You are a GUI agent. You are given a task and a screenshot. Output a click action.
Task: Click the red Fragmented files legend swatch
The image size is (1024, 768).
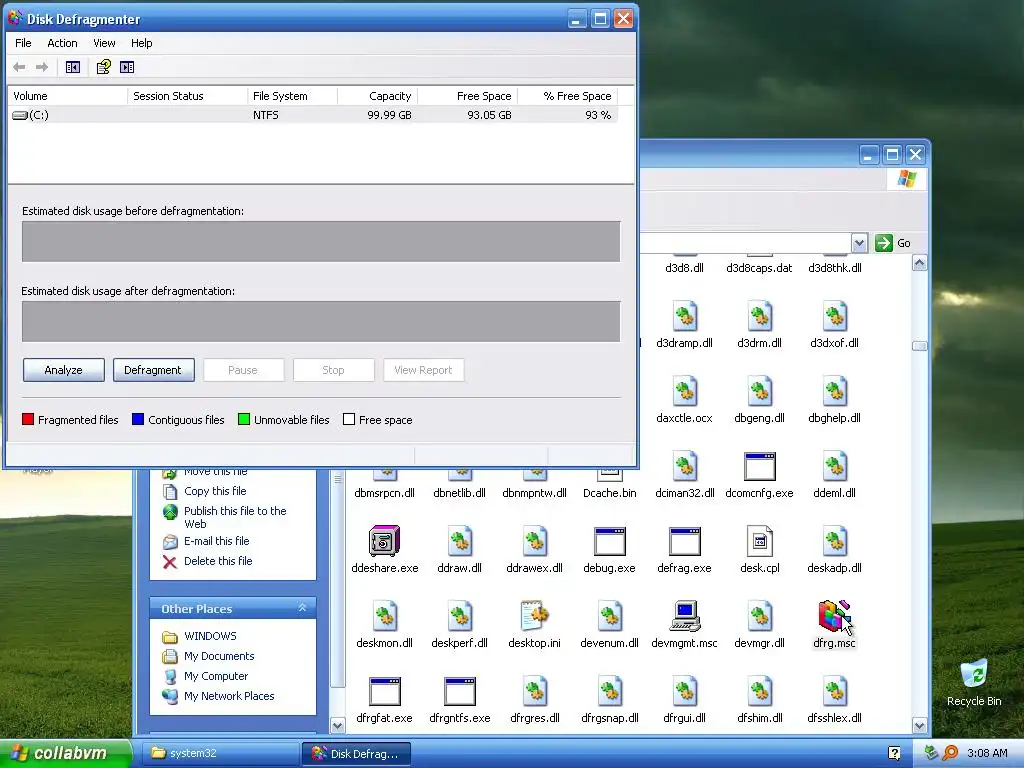coord(28,419)
